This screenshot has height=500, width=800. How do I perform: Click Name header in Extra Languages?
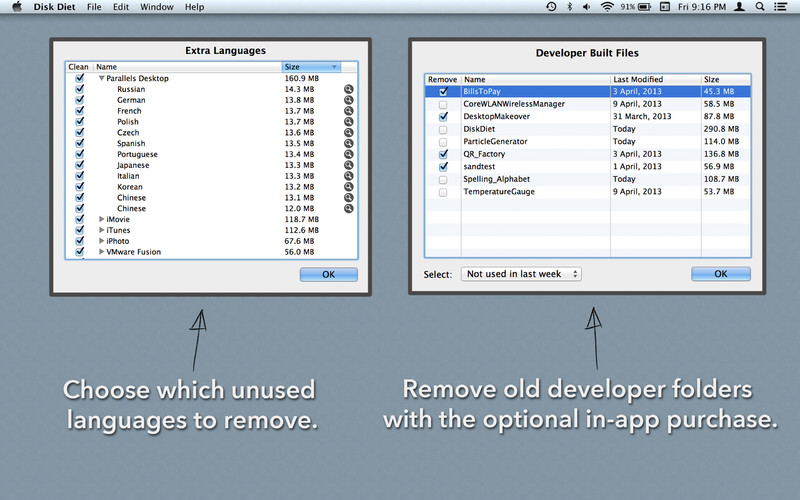188,67
